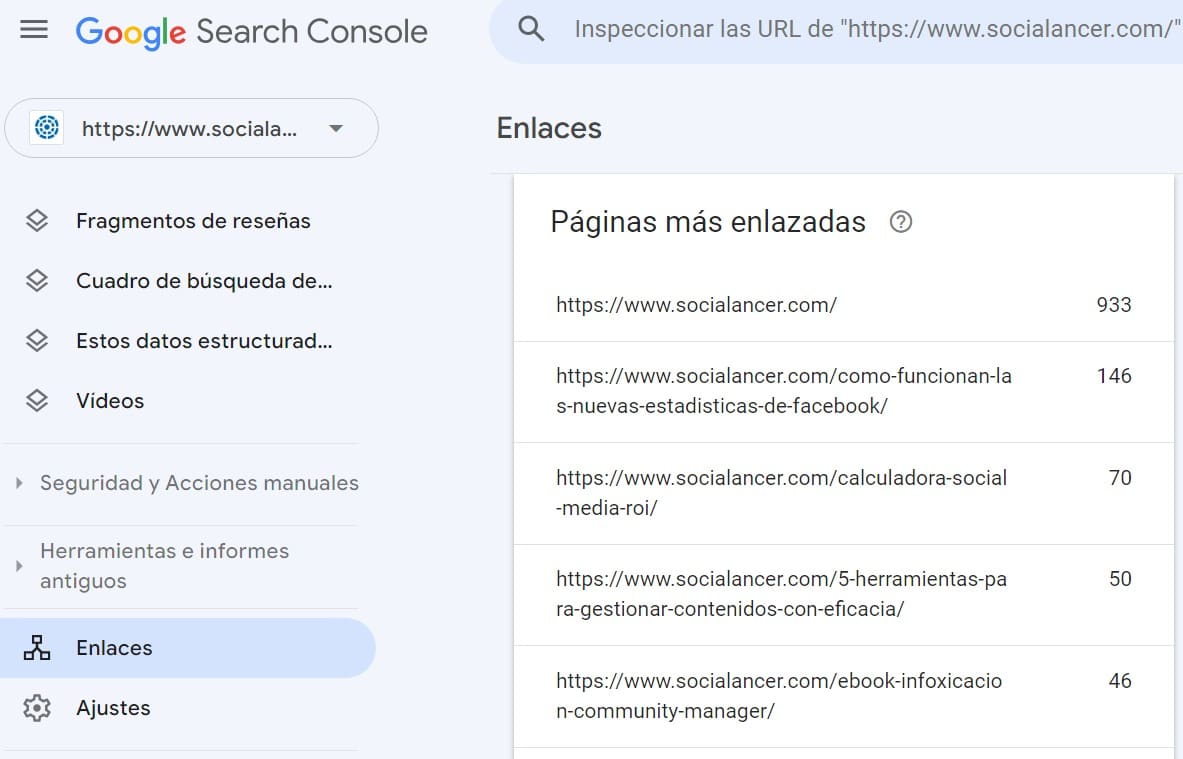
Task: Click the URL inspection search field
Action: click(870, 29)
